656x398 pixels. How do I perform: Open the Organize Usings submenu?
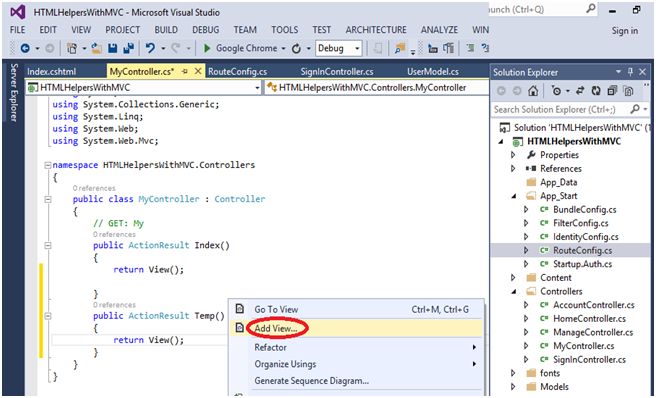tap(356, 364)
